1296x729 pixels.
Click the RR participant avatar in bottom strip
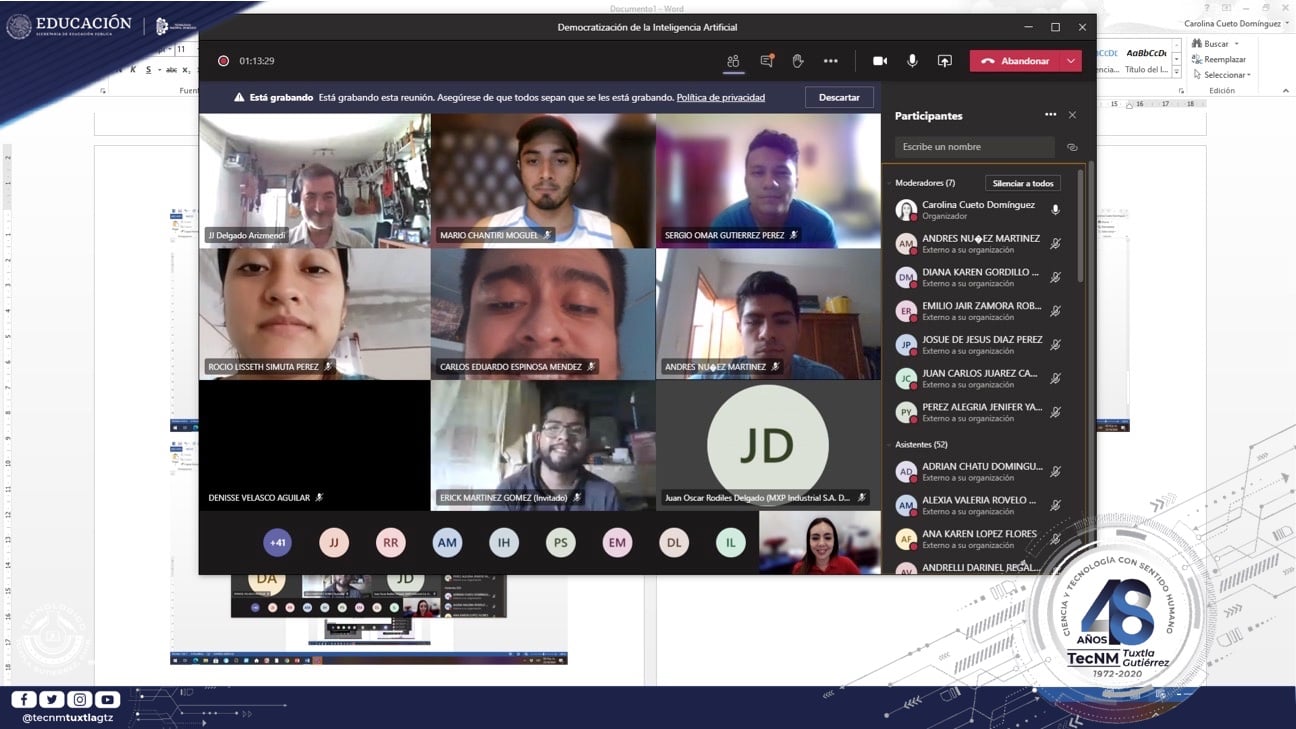point(391,543)
